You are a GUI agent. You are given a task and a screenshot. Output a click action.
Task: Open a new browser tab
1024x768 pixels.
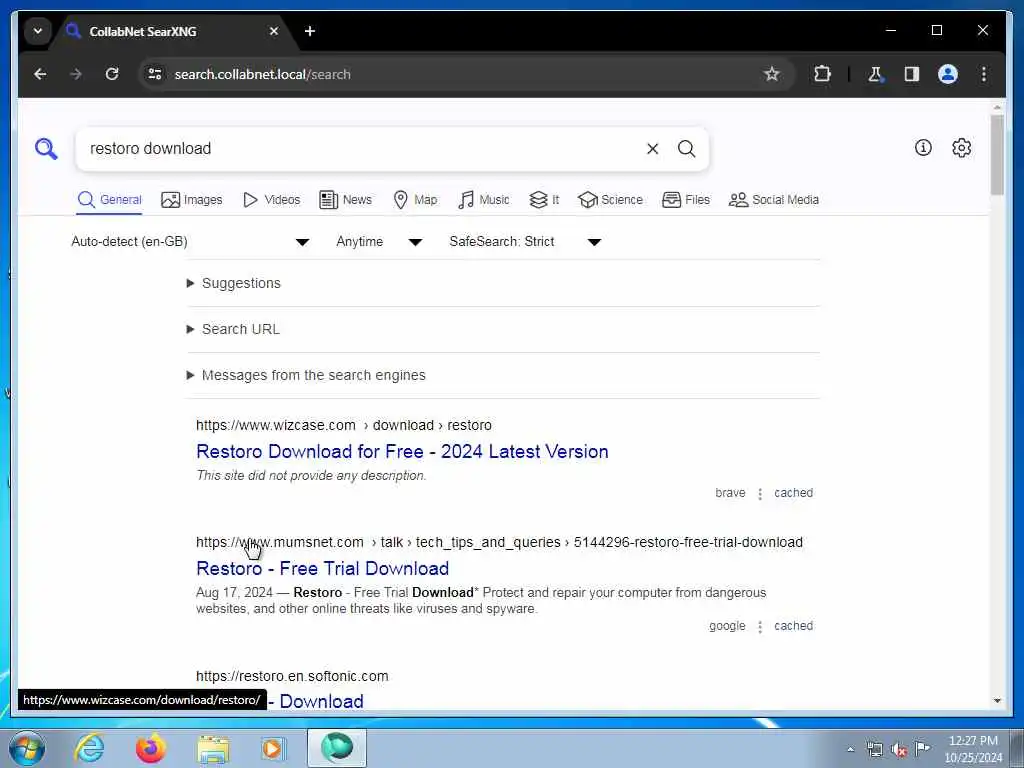click(310, 31)
